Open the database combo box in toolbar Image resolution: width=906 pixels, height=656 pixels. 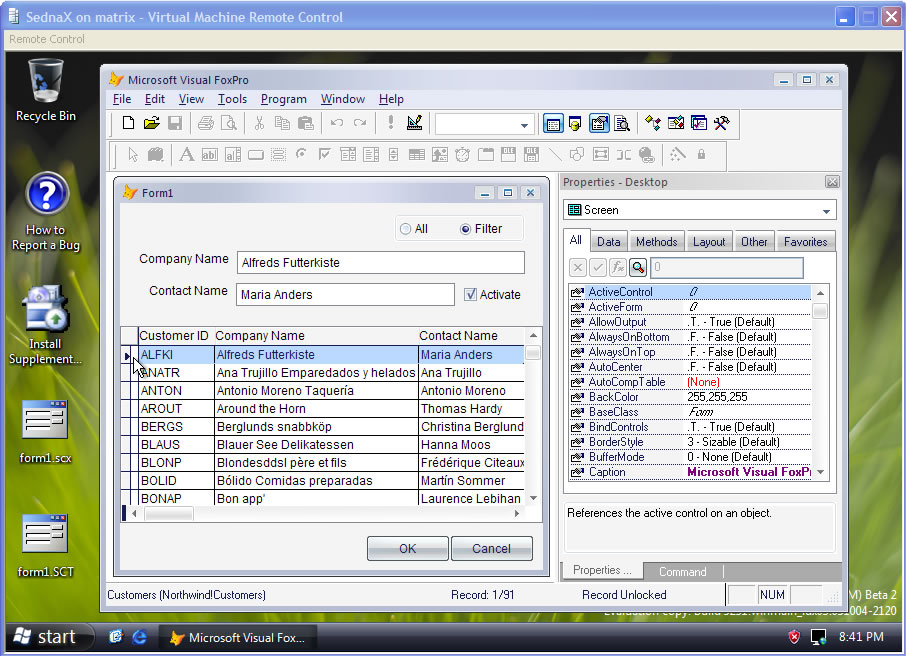click(484, 124)
